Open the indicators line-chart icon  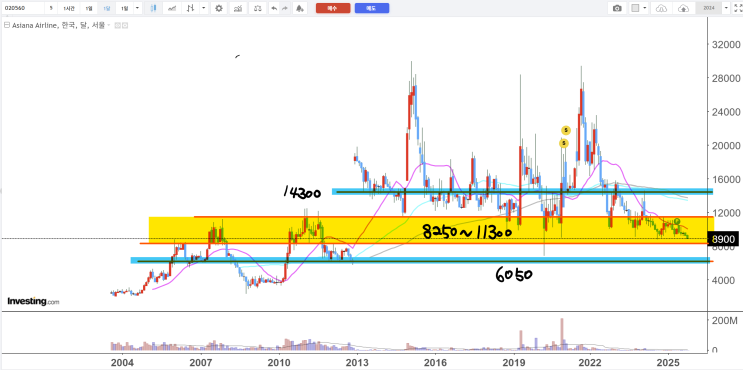tap(173, 8)
